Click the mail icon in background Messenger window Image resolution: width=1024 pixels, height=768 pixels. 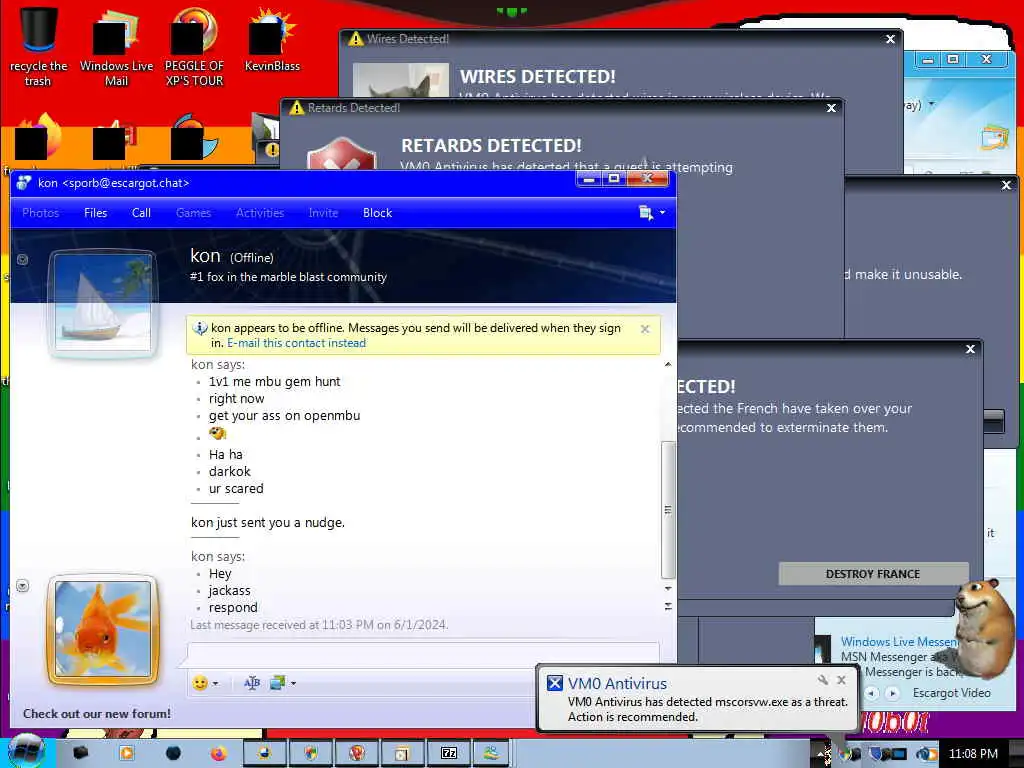[x=994, y=138]
